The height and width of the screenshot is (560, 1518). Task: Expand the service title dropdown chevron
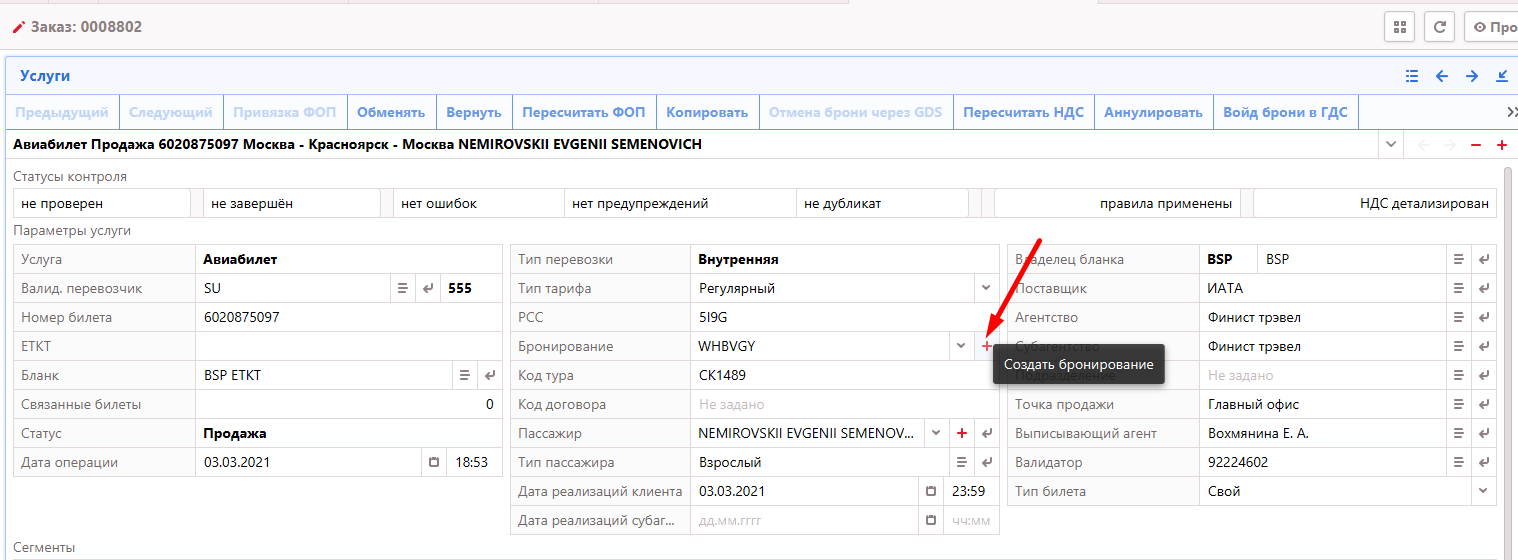[1390, 145]
